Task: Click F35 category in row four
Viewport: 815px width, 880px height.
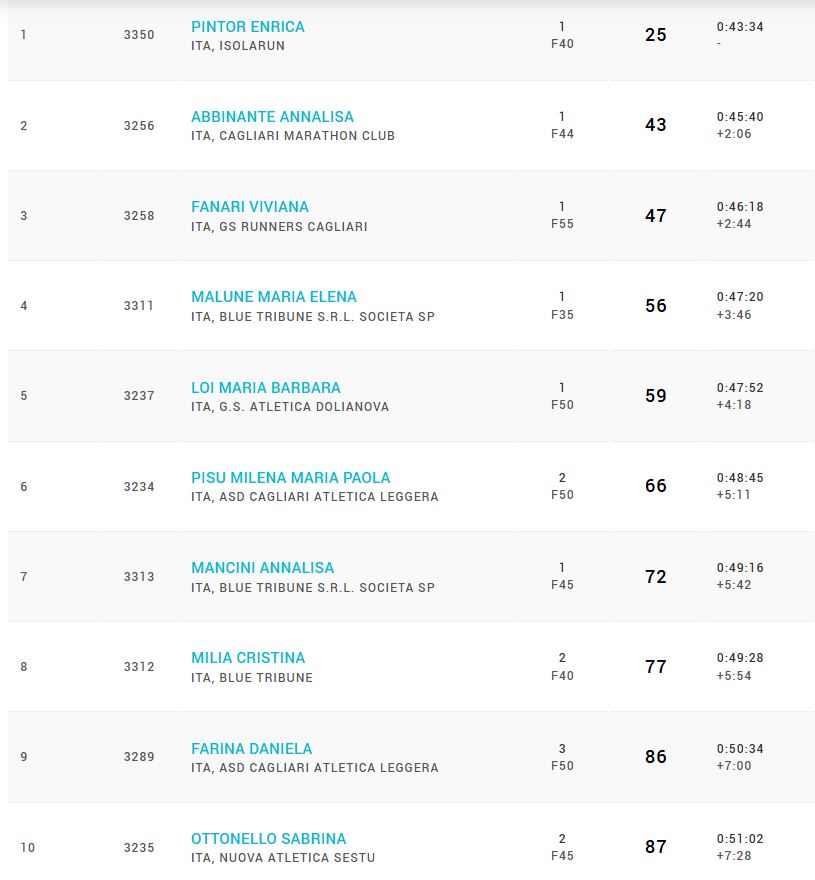Action: [x=562, y=315]
